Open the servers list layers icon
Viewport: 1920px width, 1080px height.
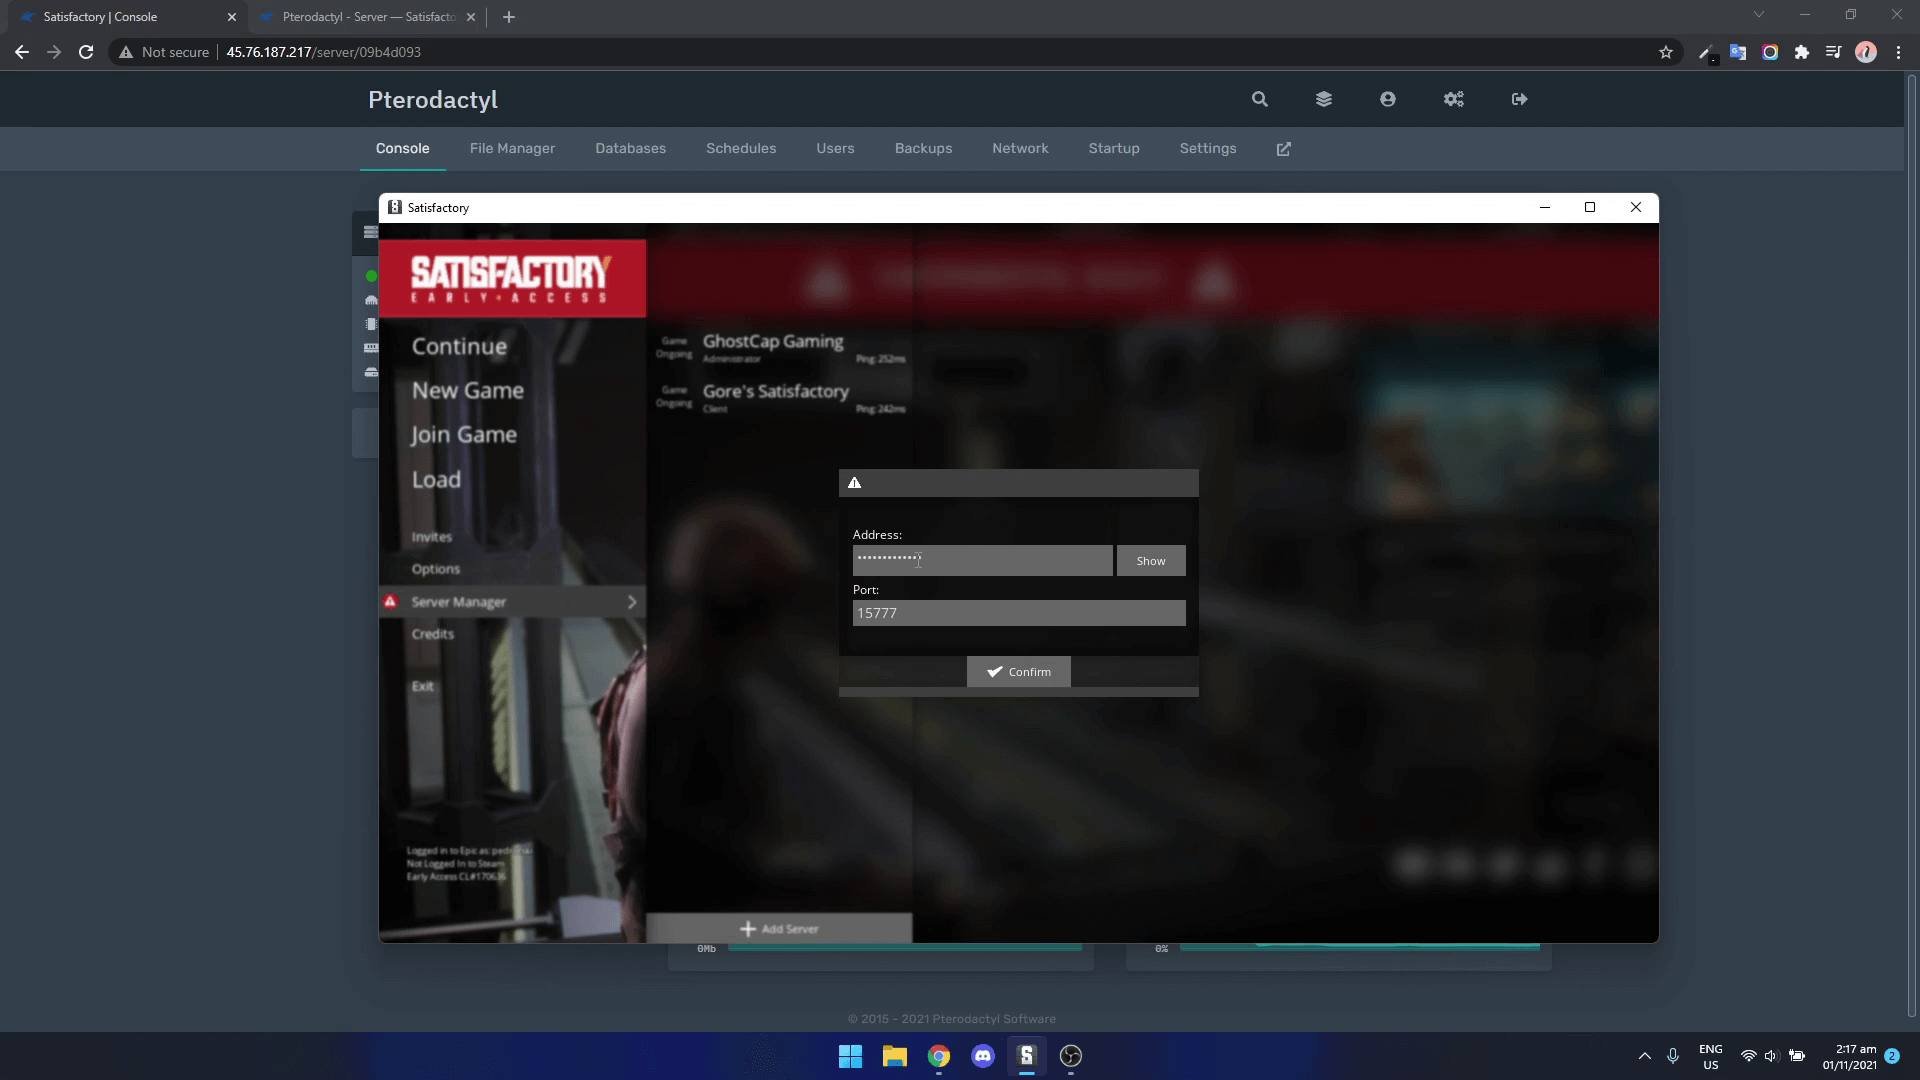pos(1324,99)
